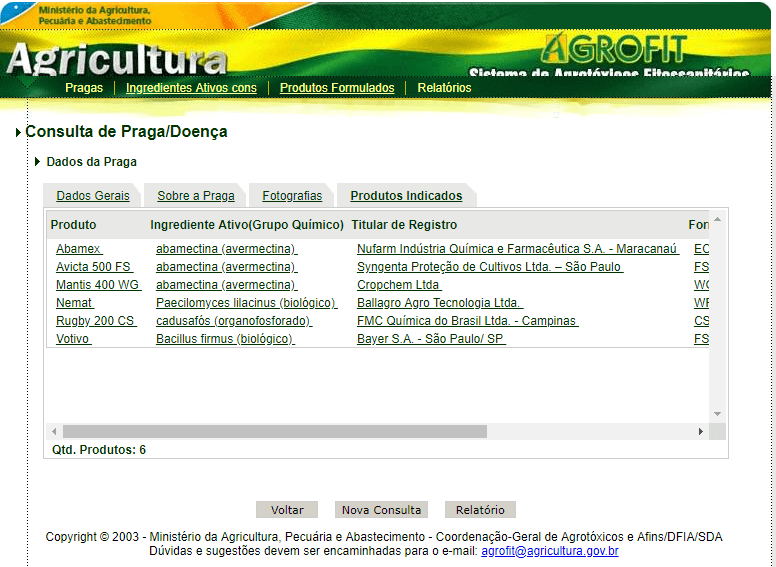Open the Rugby 200 CS product
The width and height of the screenshot is (776, 567).
(95, 321)
